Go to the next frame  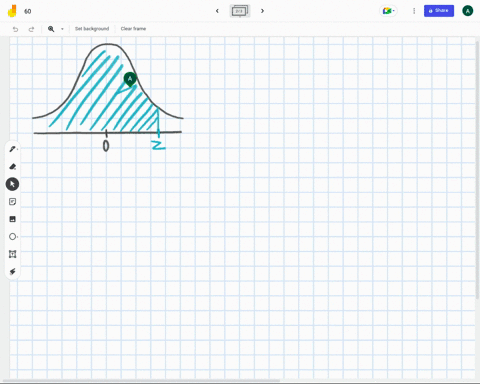(x=262, y=11)
